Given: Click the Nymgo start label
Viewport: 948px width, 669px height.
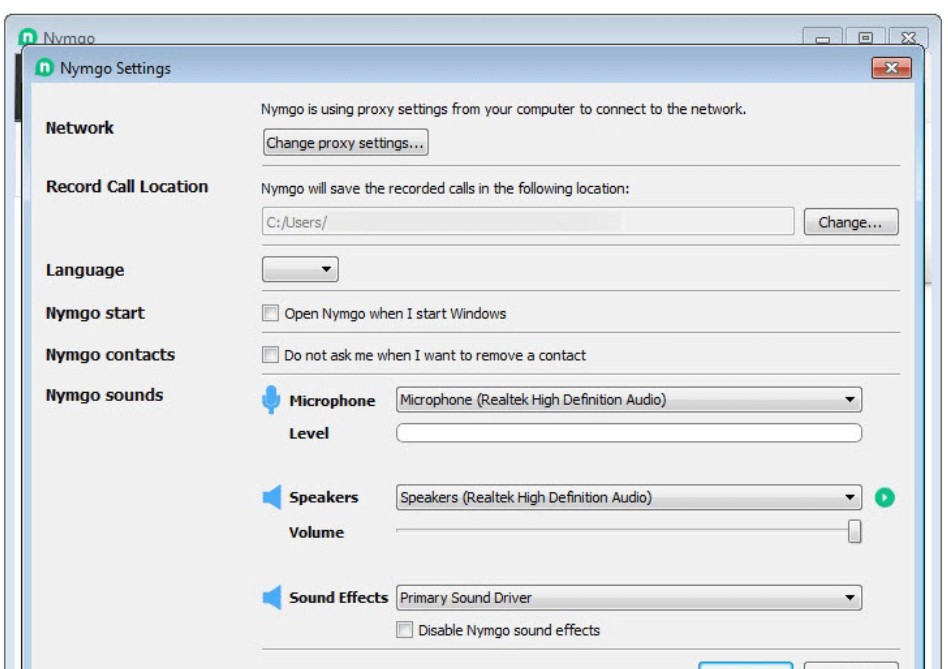Looking at the screenshot, I should point(96,312).
